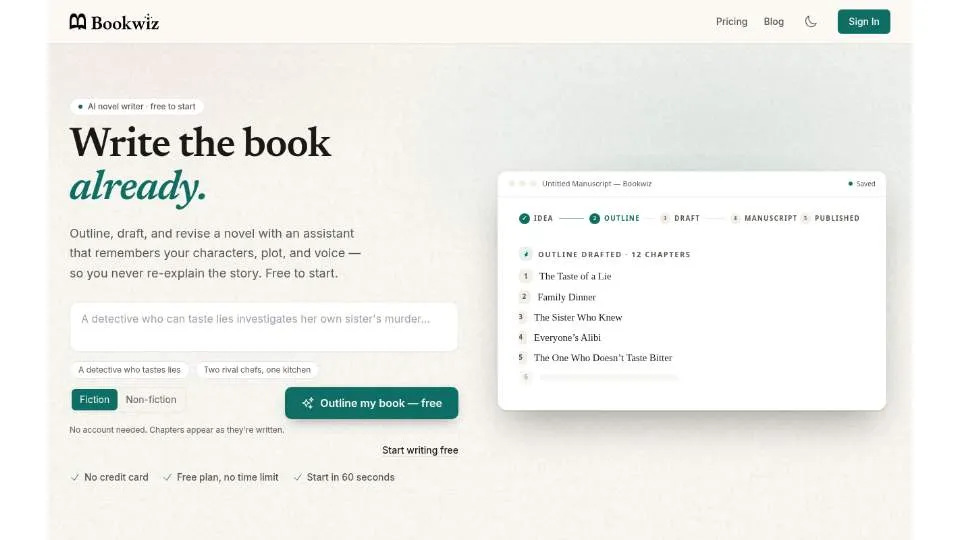
Task: Click the Sign In button
Action: (863, 21)
